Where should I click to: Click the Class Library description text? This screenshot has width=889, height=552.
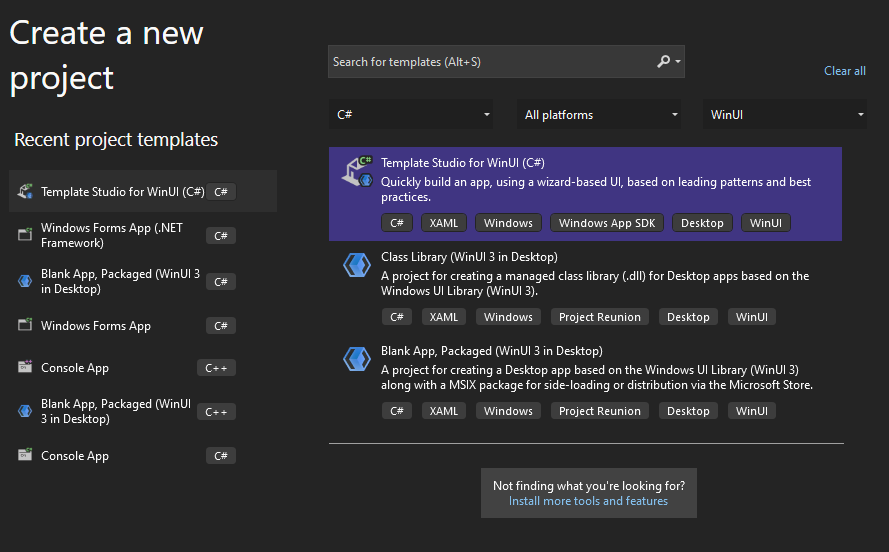click(595, 283)
